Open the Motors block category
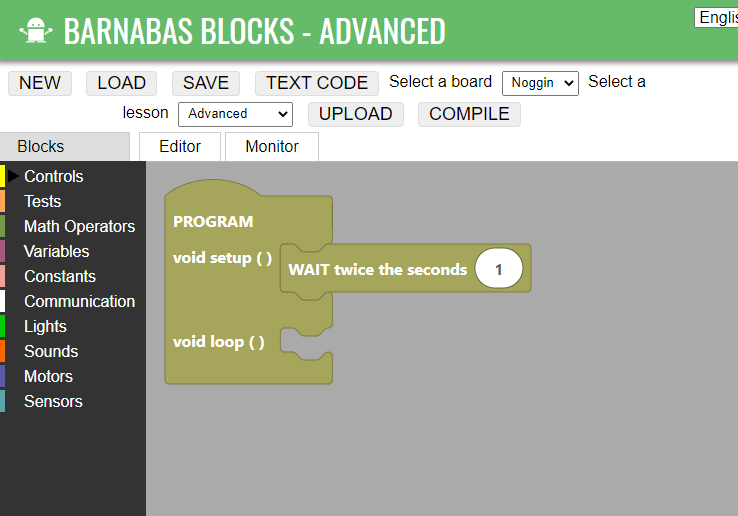The height and width of the screenshot is (516, 738). pos(48,376)
